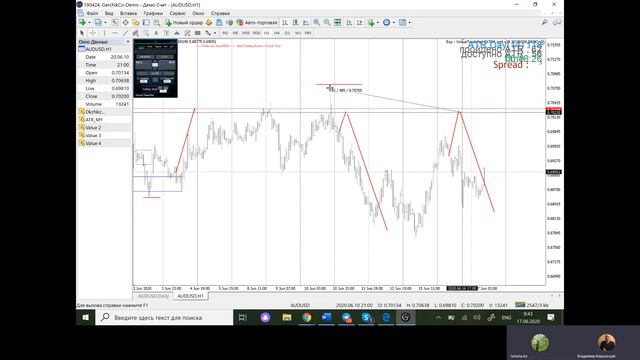This screenshot has height=360, width=640.
Task: Select the Equidistant Channel tool
Action: pyautogui.click(x=135, y=33)
